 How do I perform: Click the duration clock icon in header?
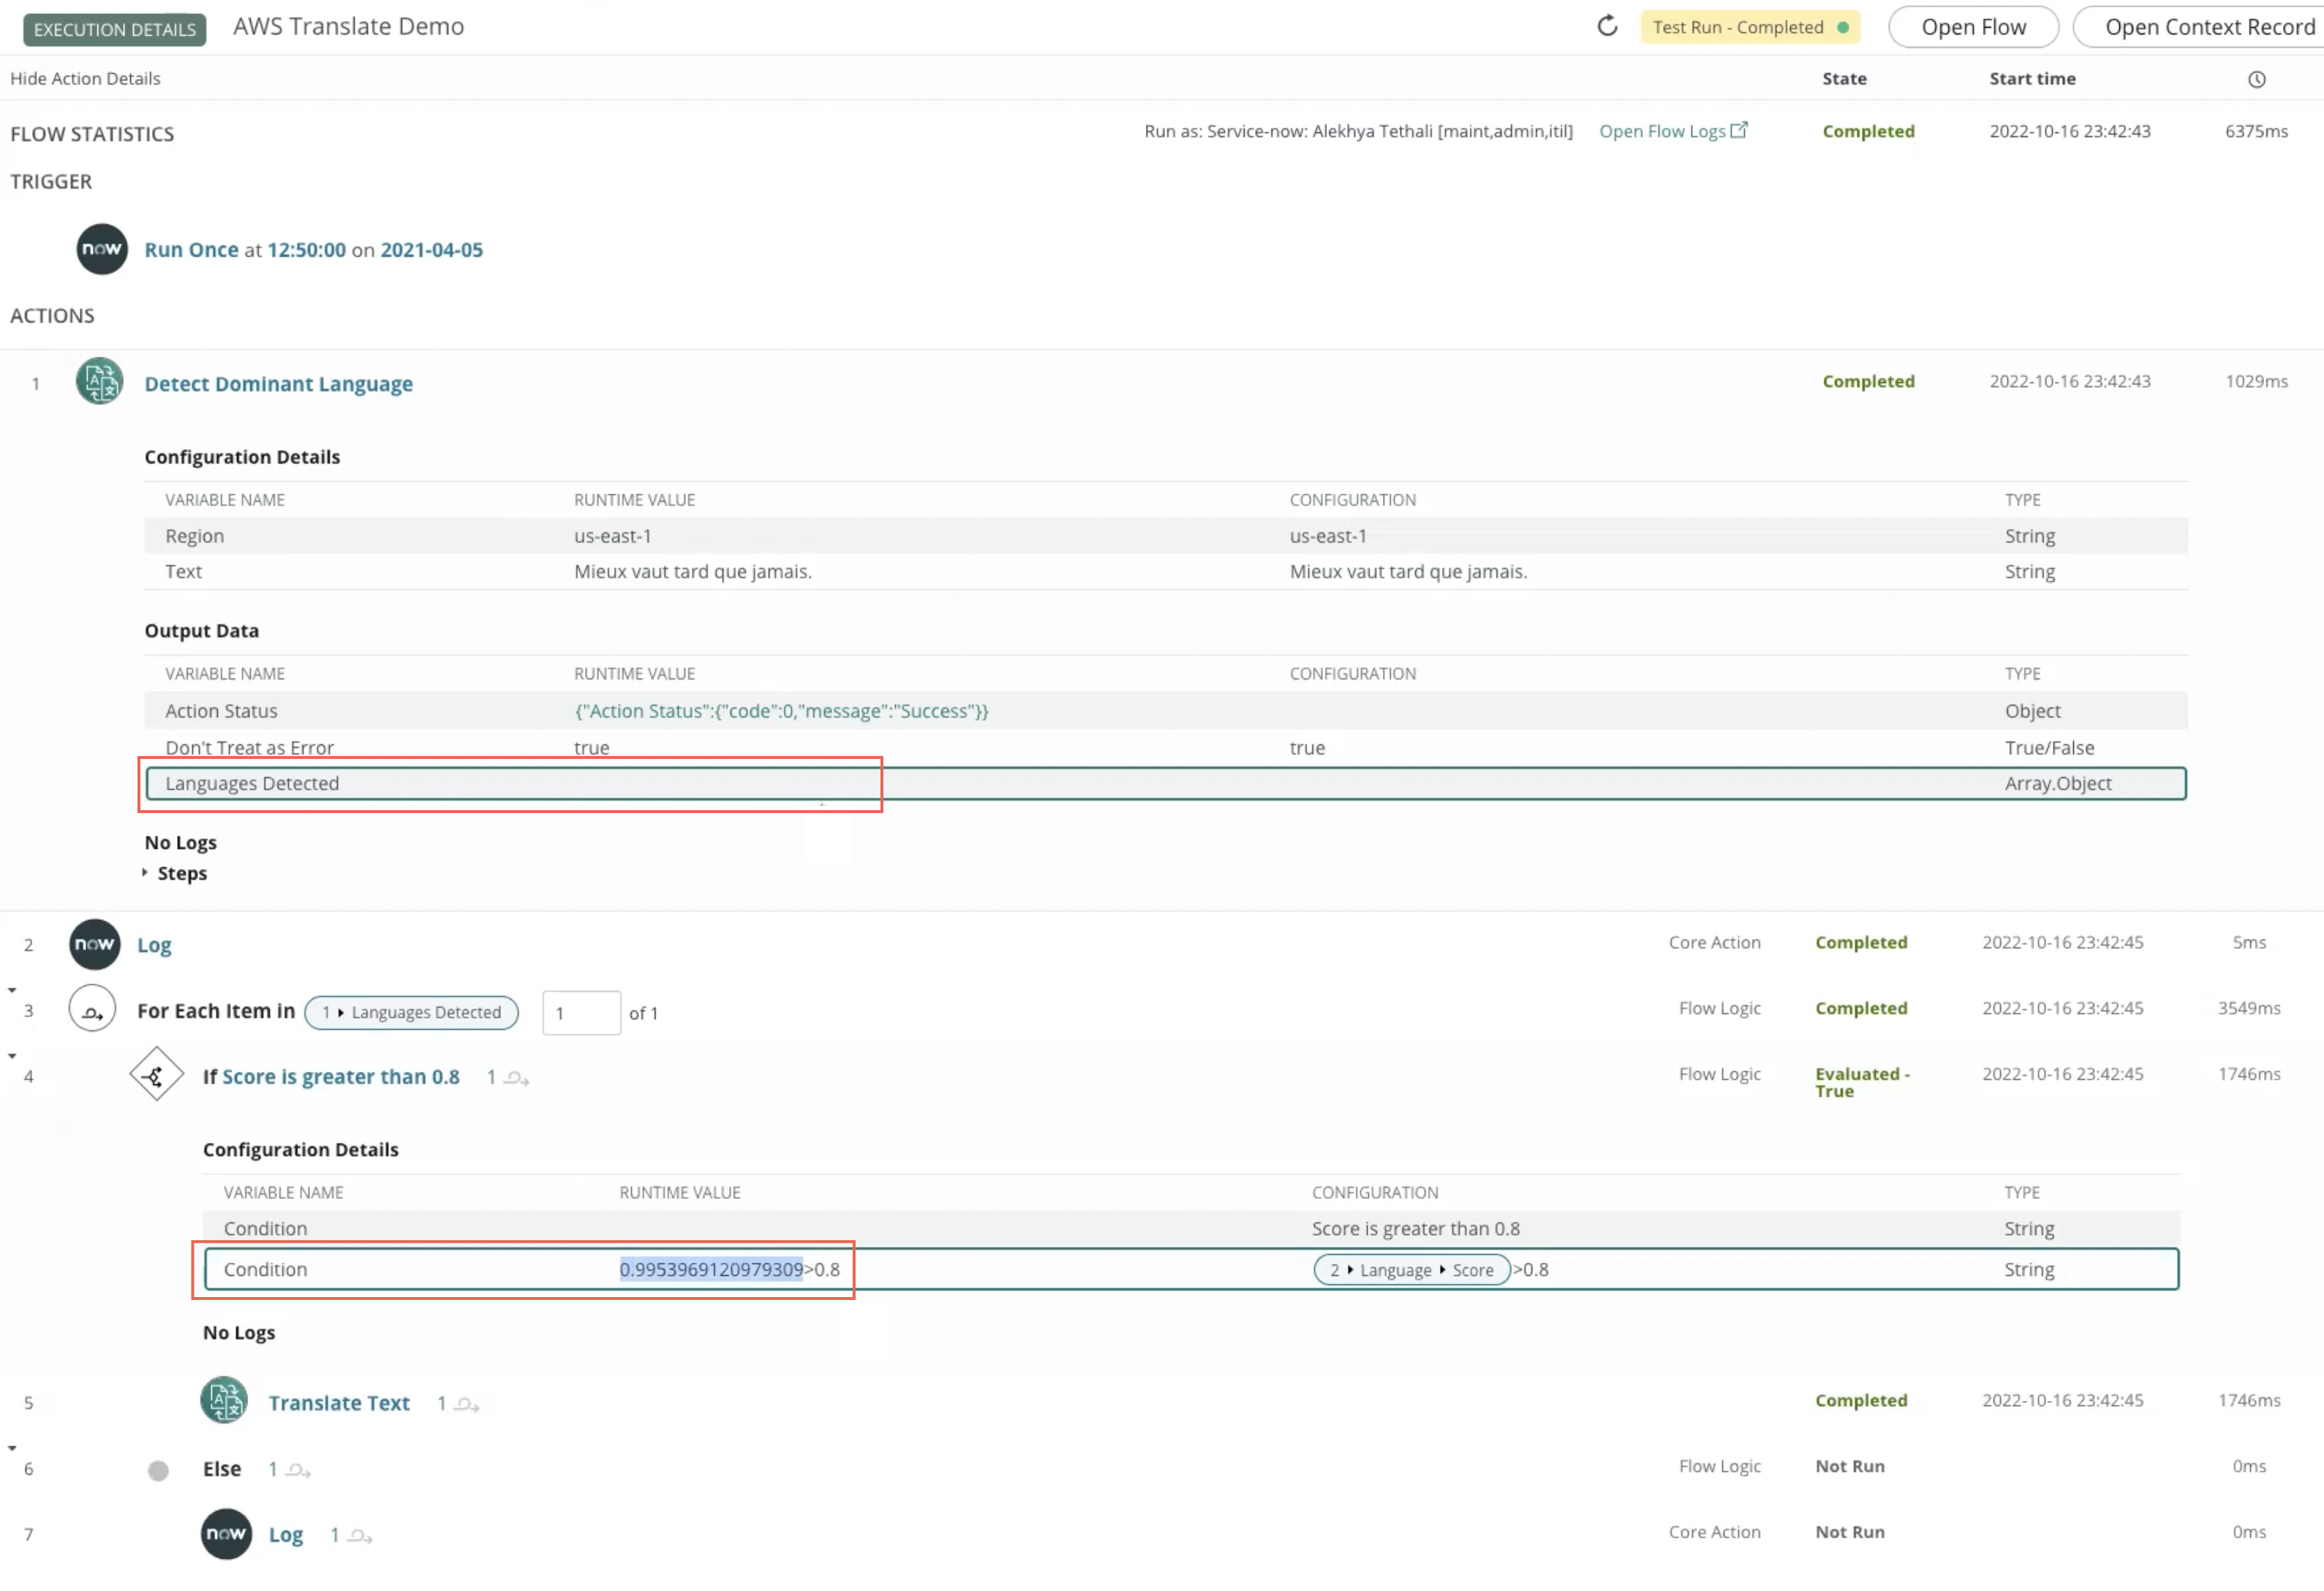(2256, 79)
